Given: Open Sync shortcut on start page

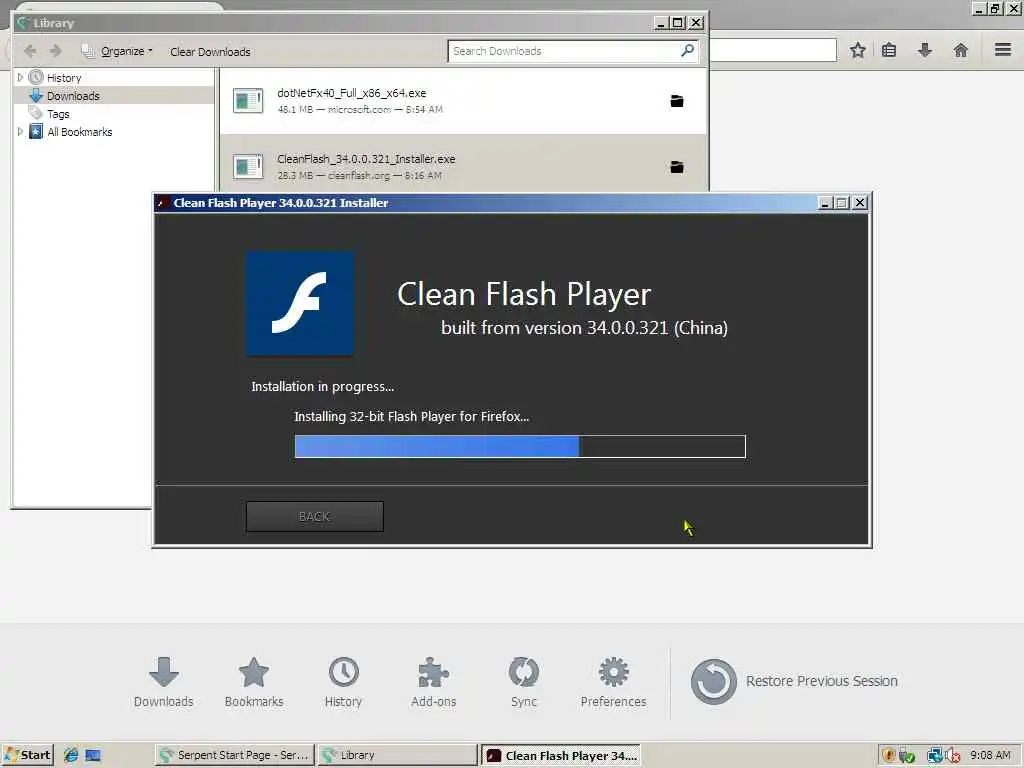Looking at the screenshot, I should [523, 682].
